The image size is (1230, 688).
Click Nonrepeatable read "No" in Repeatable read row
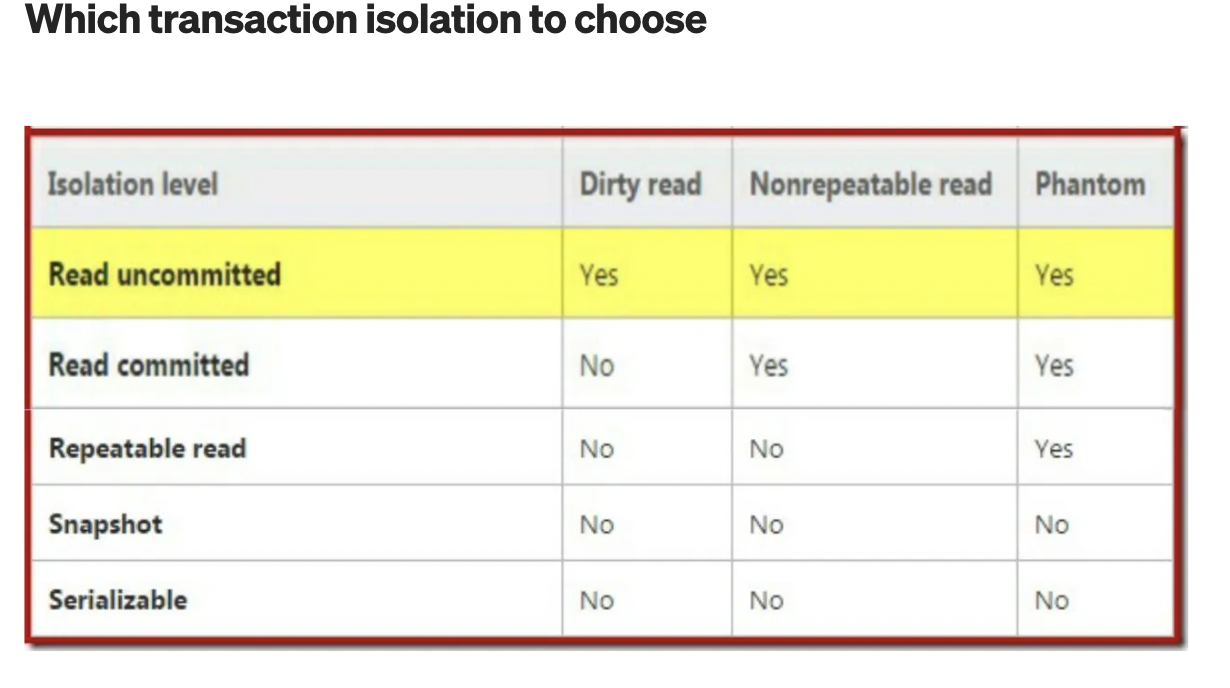pyautogui.click(x=767, y=449)
